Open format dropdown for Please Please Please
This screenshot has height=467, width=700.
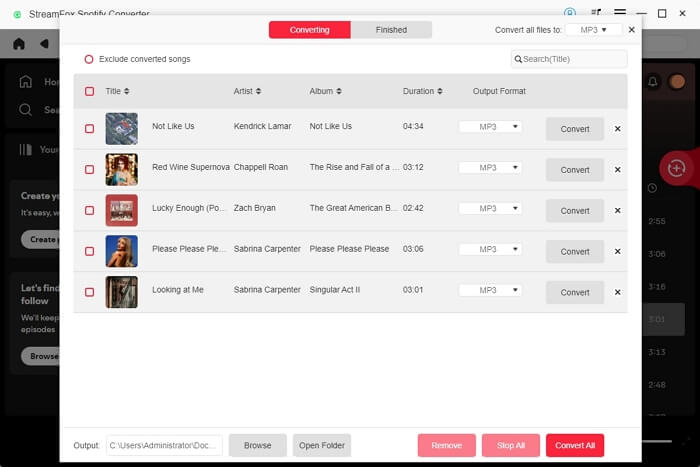click(490, 249)
